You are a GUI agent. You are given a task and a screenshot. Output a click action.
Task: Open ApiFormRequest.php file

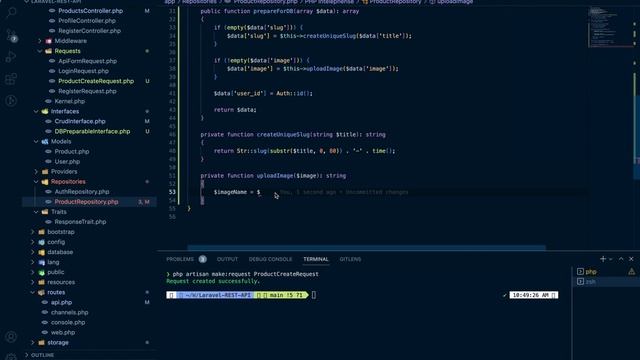coord(87,61)
